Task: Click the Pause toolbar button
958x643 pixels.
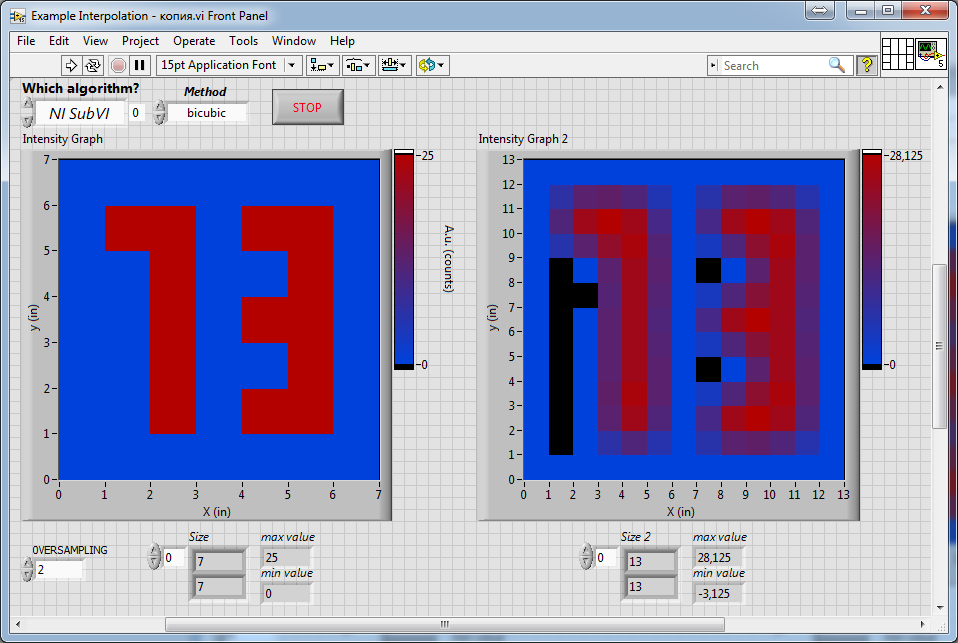Action: point(140,65)
